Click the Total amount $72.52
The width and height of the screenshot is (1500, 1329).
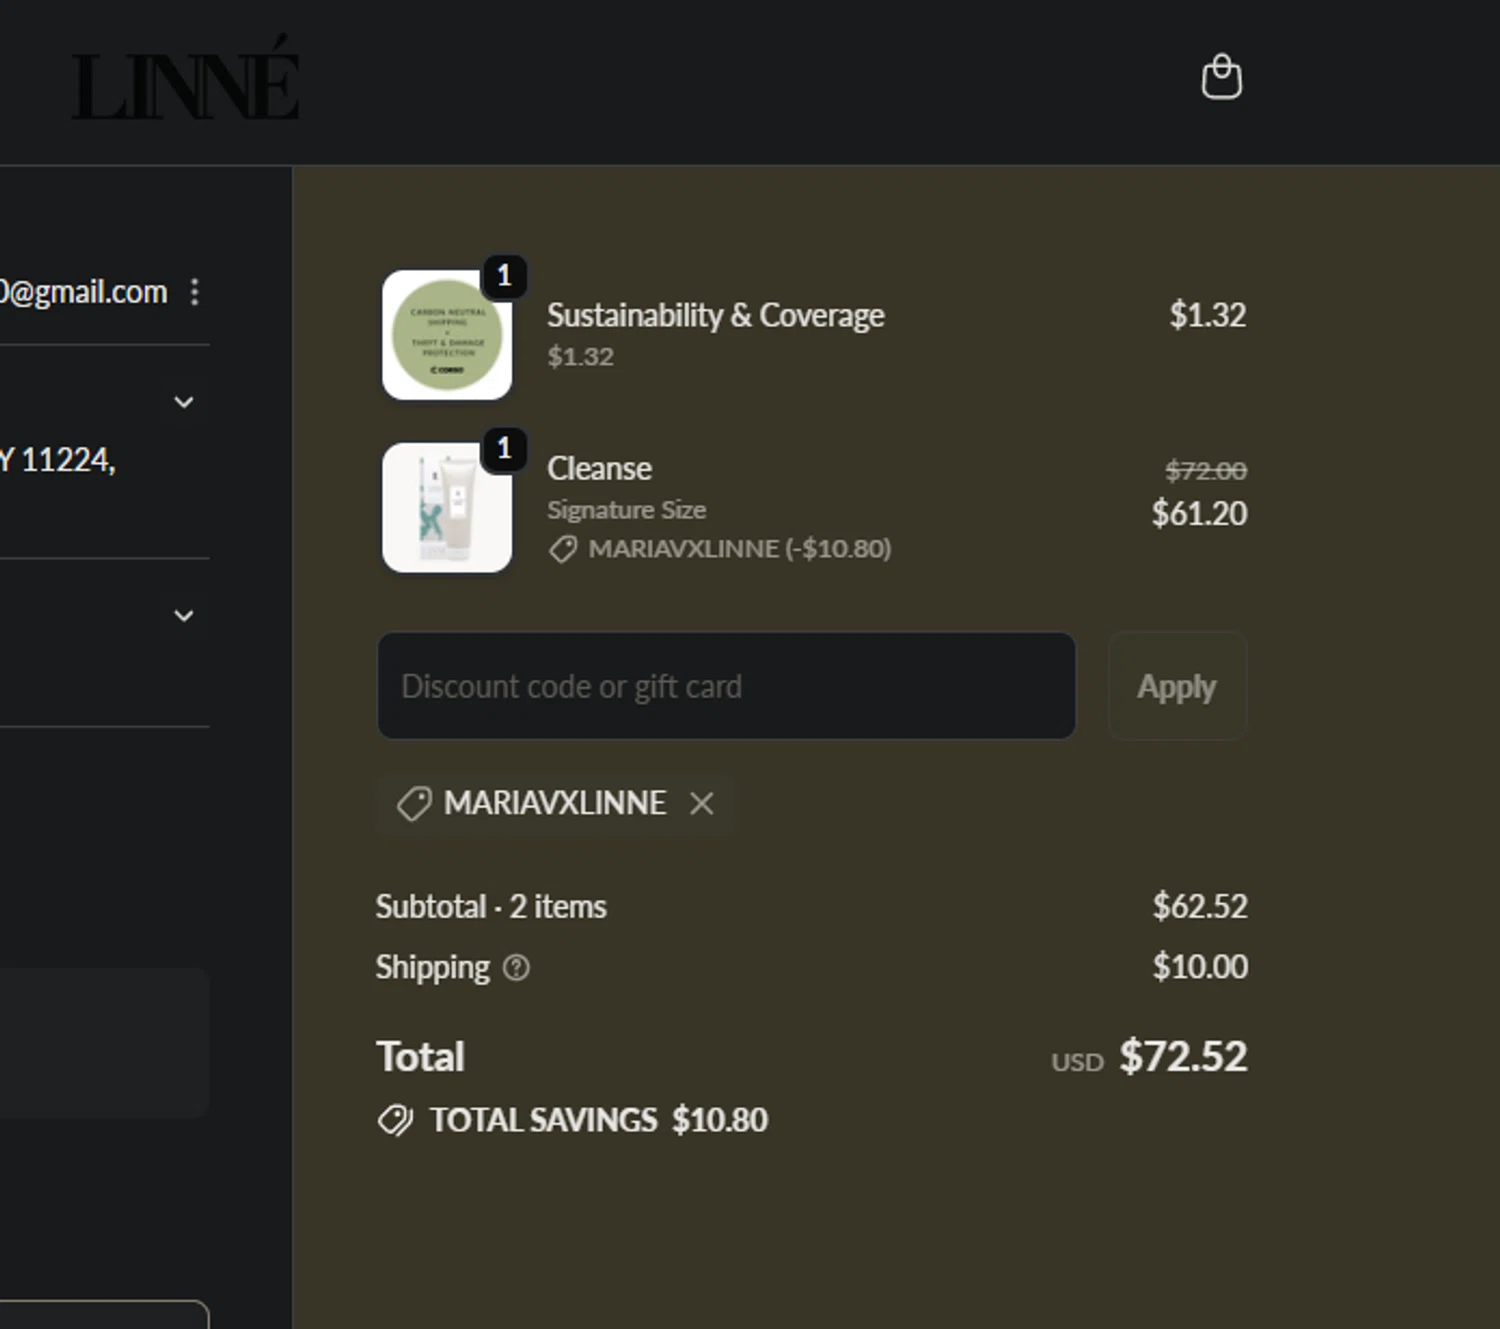pos(1183,1057)
